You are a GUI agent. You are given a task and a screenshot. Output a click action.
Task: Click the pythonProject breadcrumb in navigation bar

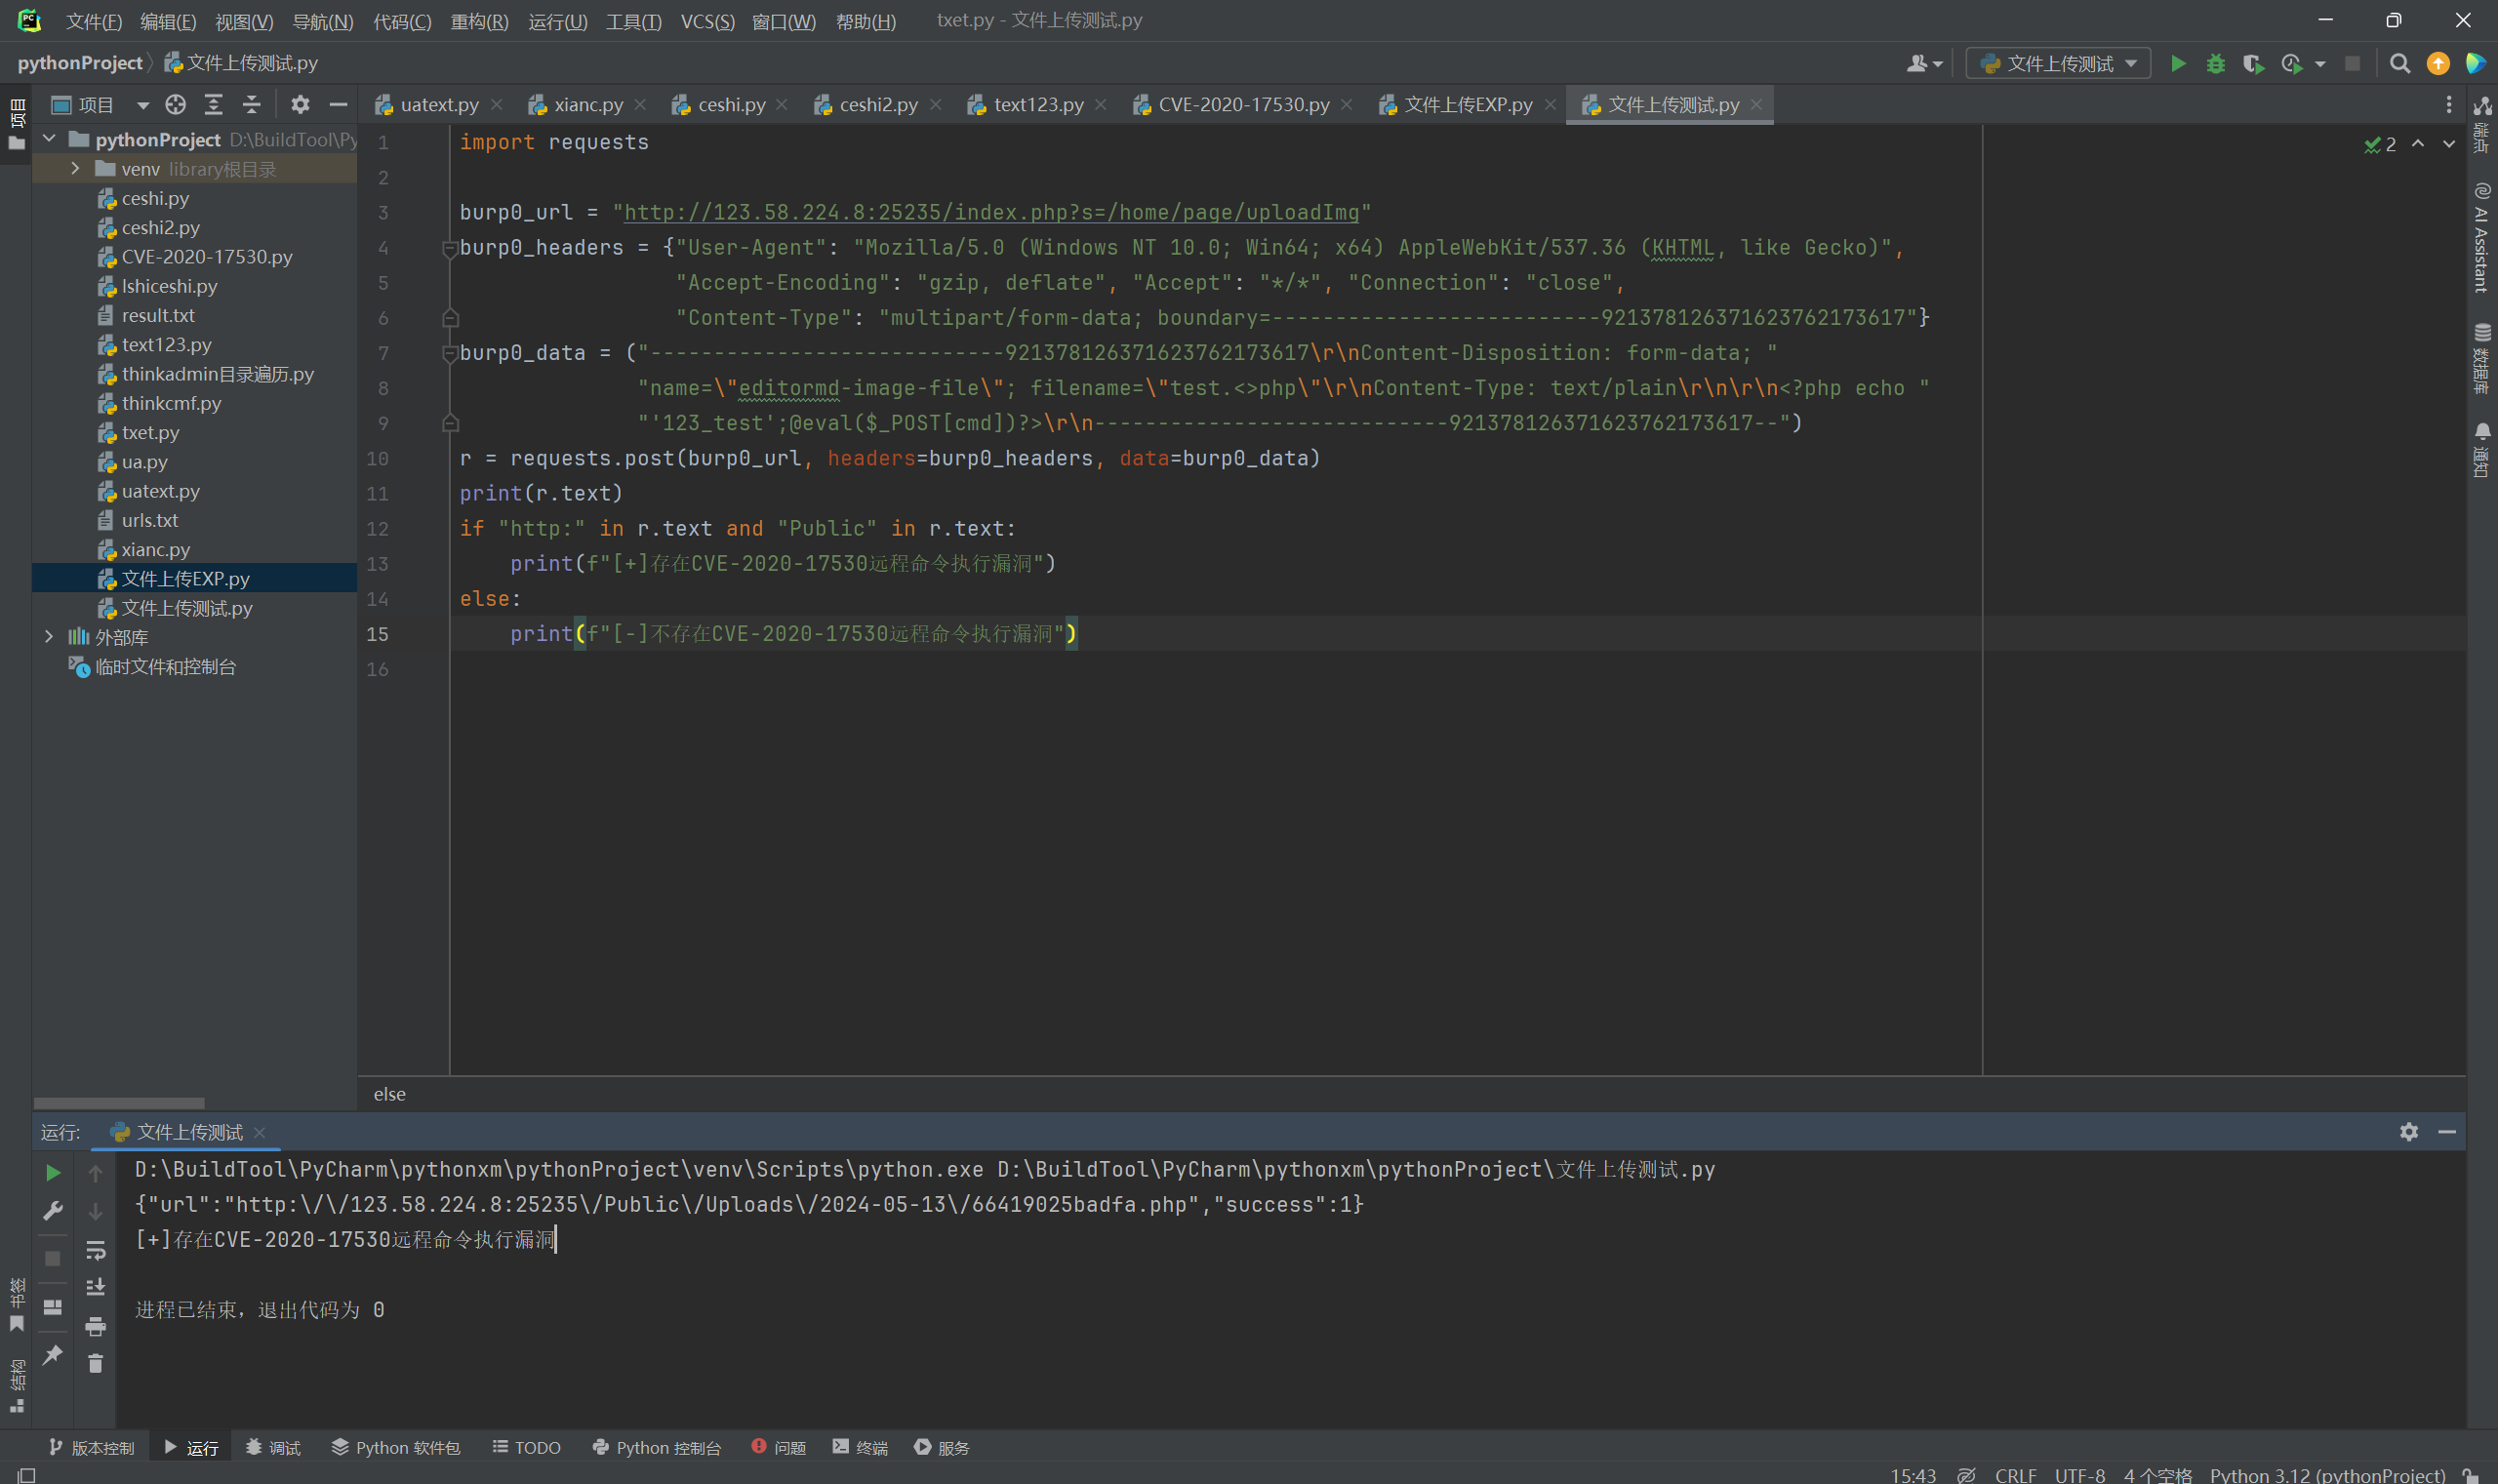pos(80,62)
